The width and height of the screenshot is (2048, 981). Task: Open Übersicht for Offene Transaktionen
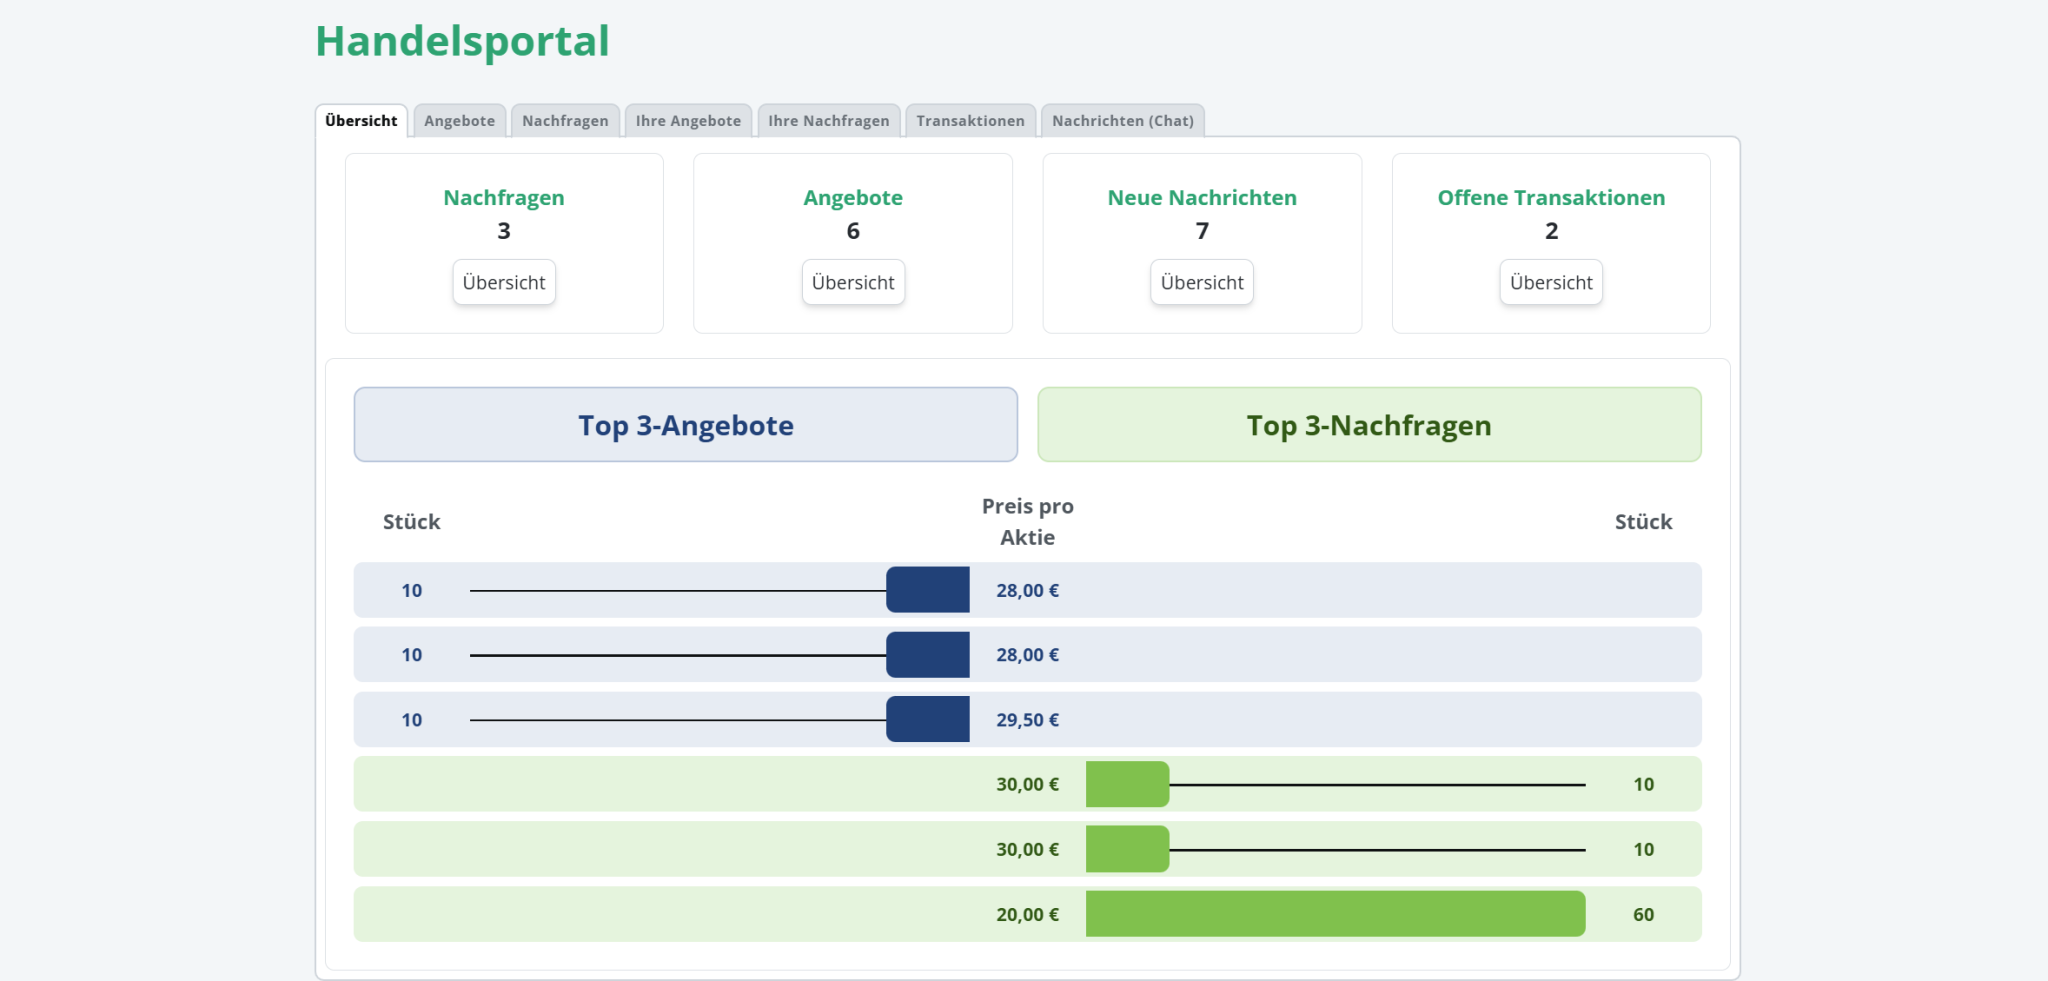1551,283
